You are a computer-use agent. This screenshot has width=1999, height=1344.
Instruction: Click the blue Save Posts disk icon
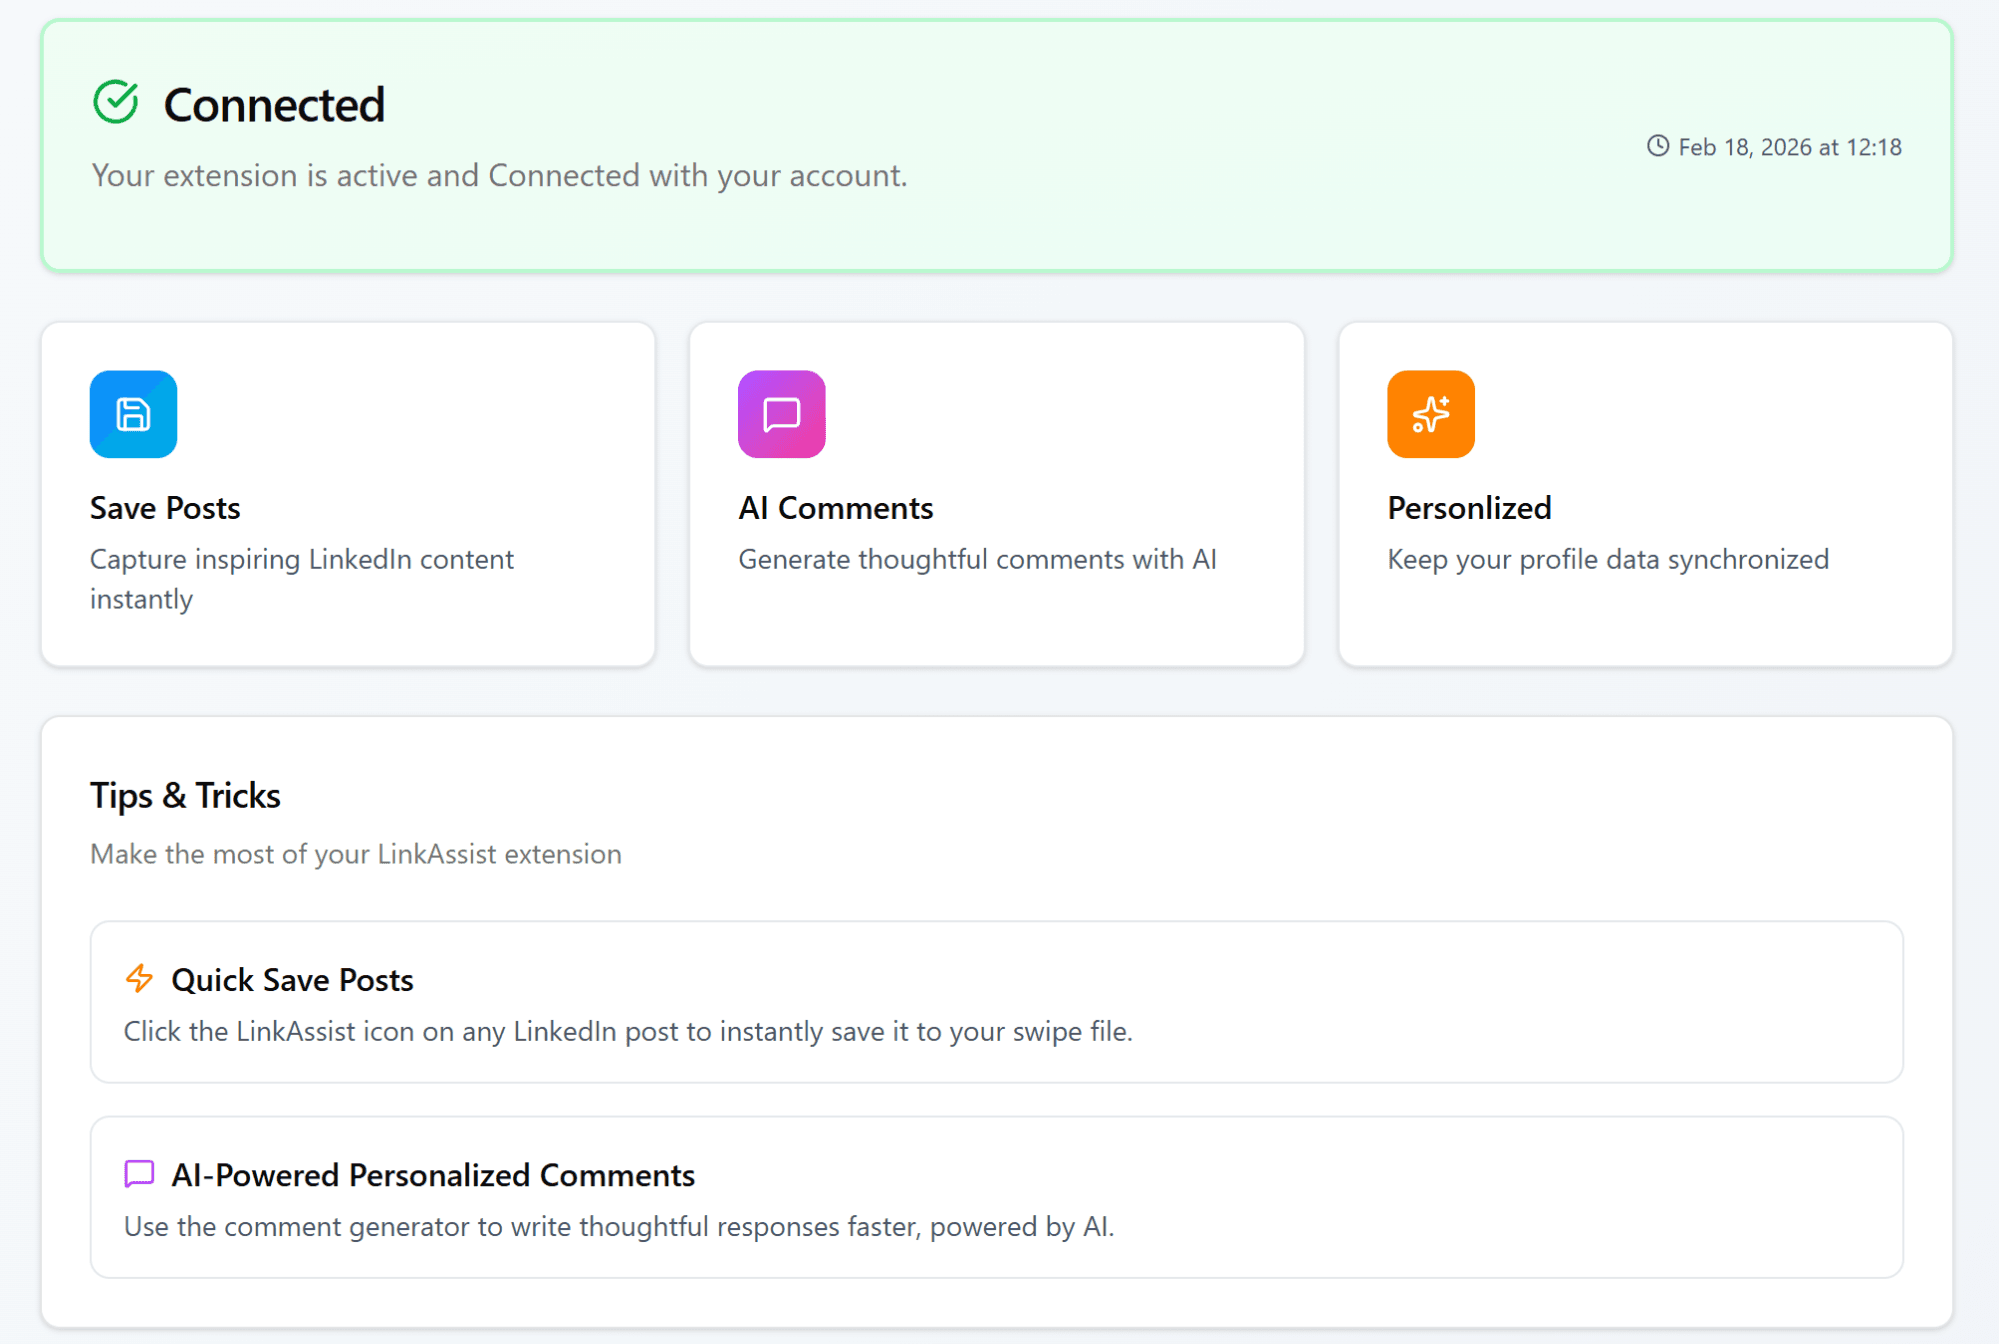tap(133, 414)
